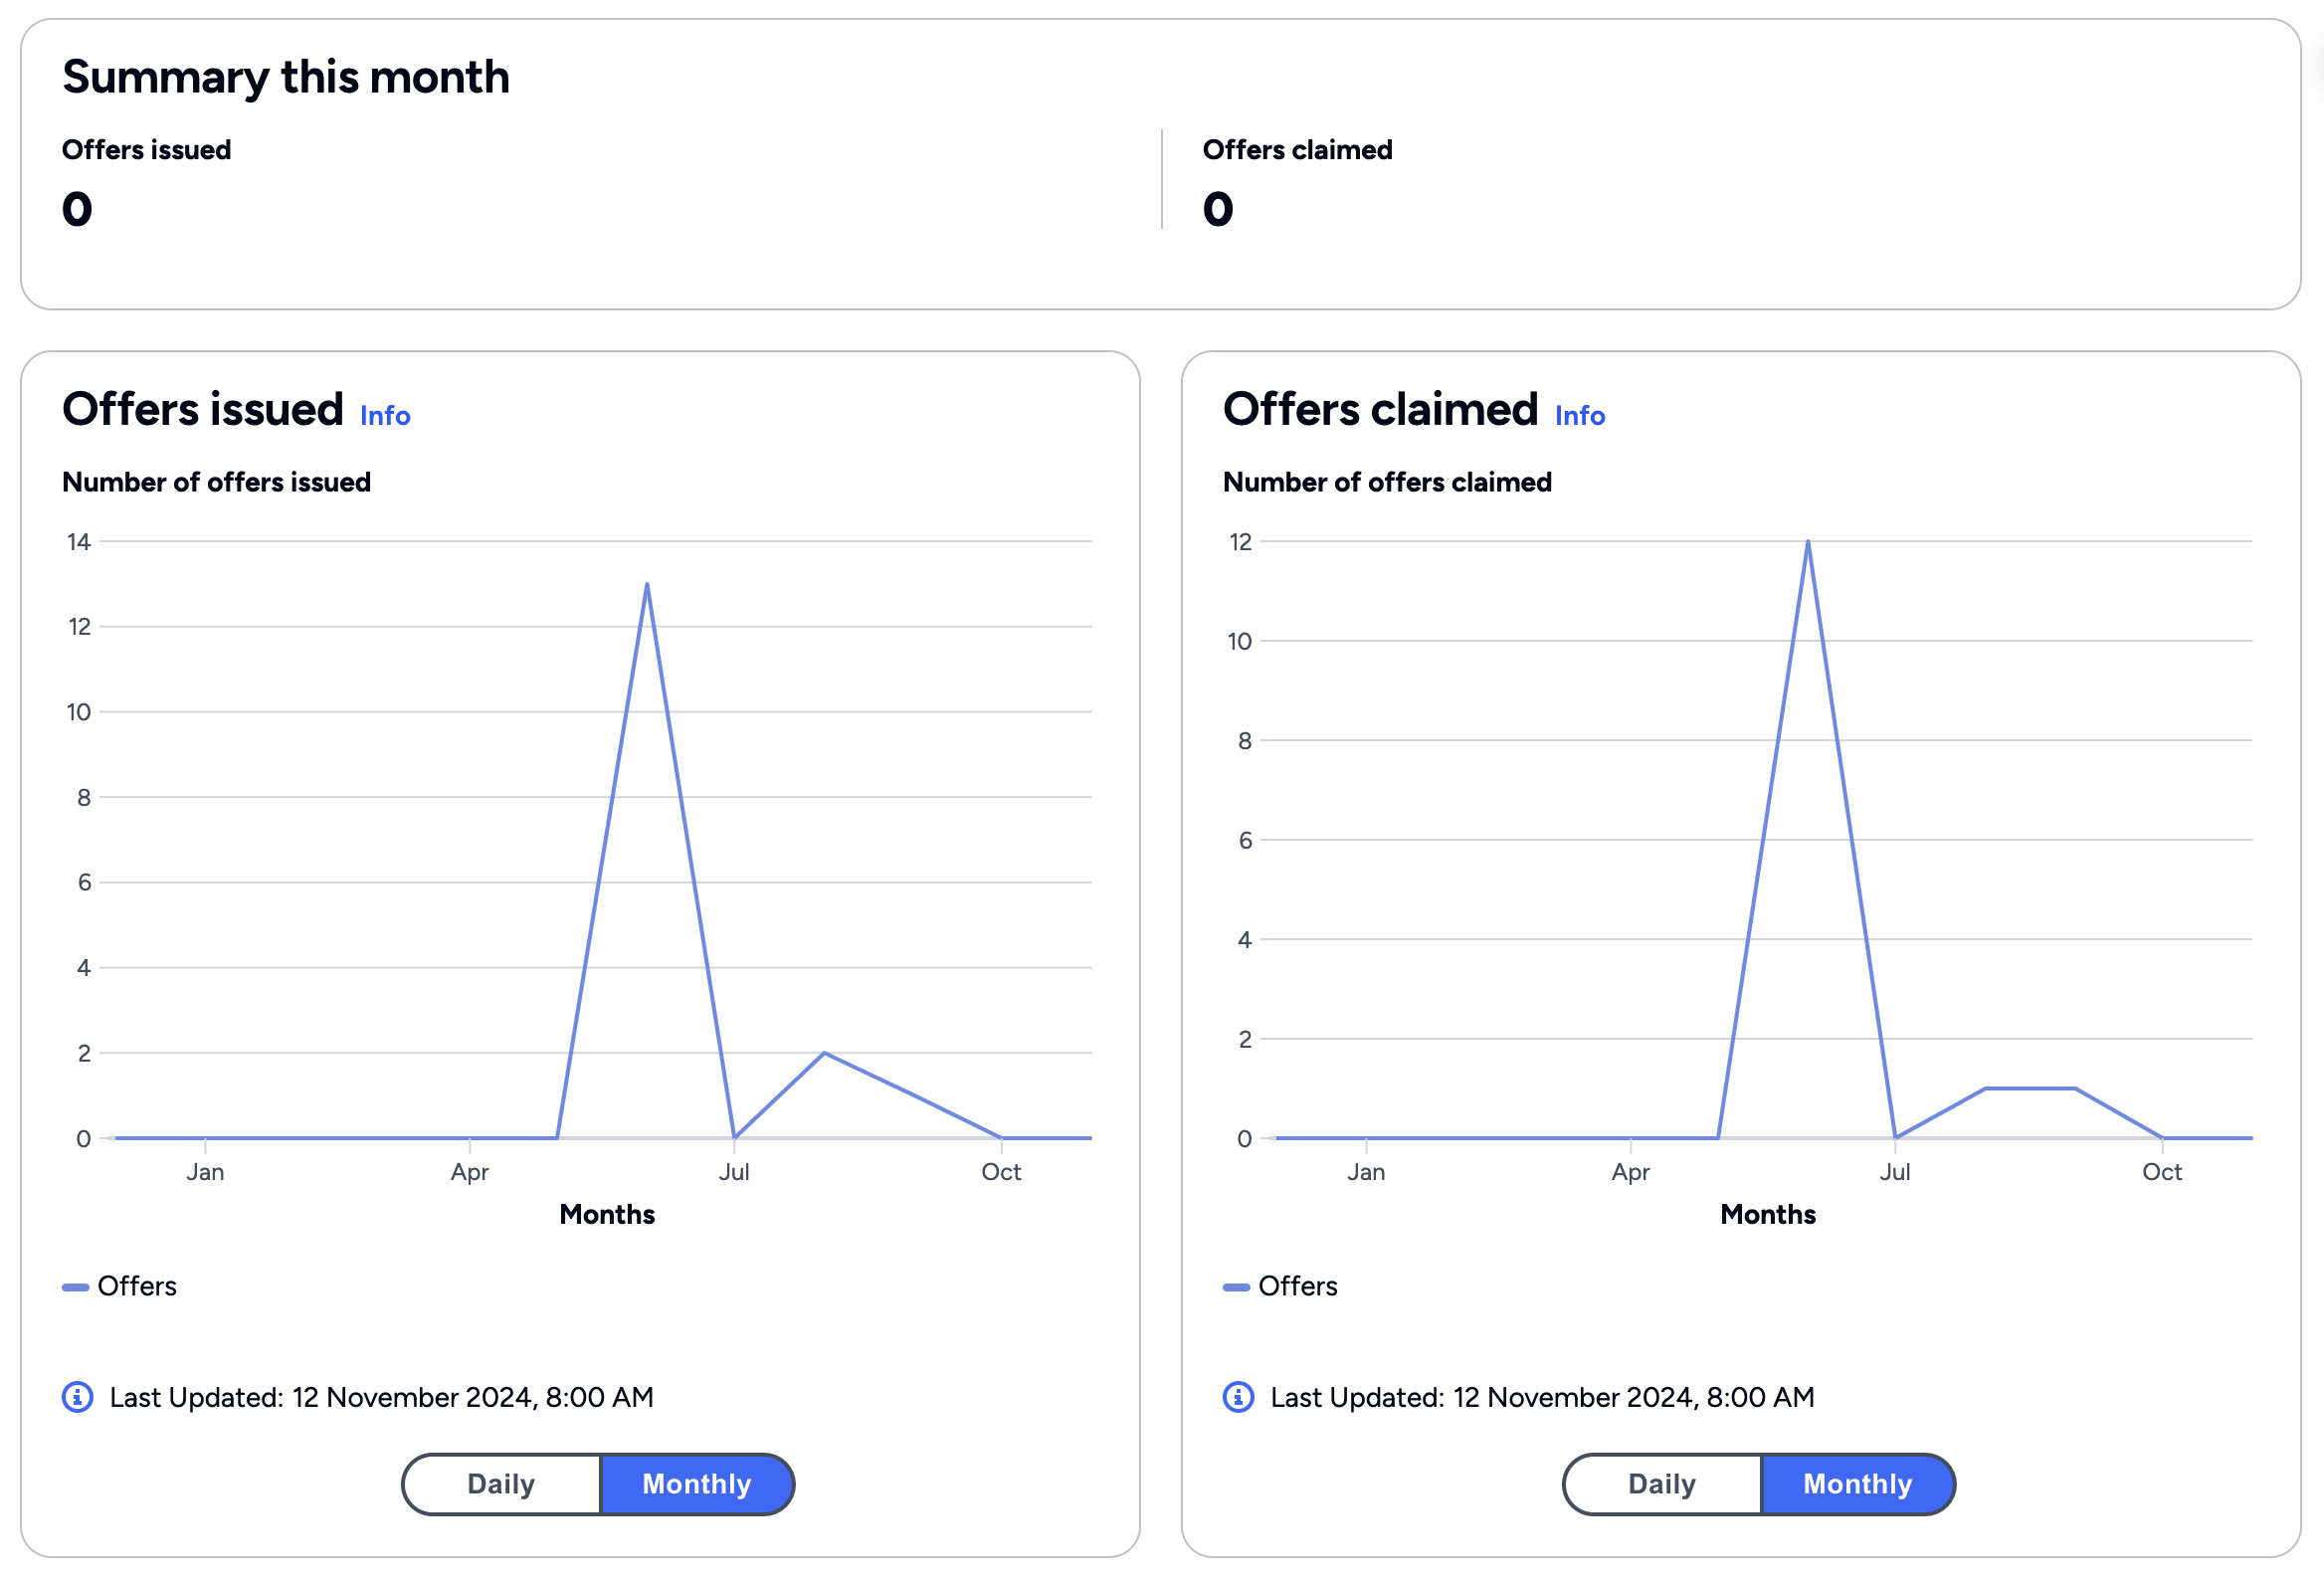Click the 0 value under summary Offers issued
Image resolution: width=2324 pixels, height=1582 pixels.
click(x=77, y=209)
